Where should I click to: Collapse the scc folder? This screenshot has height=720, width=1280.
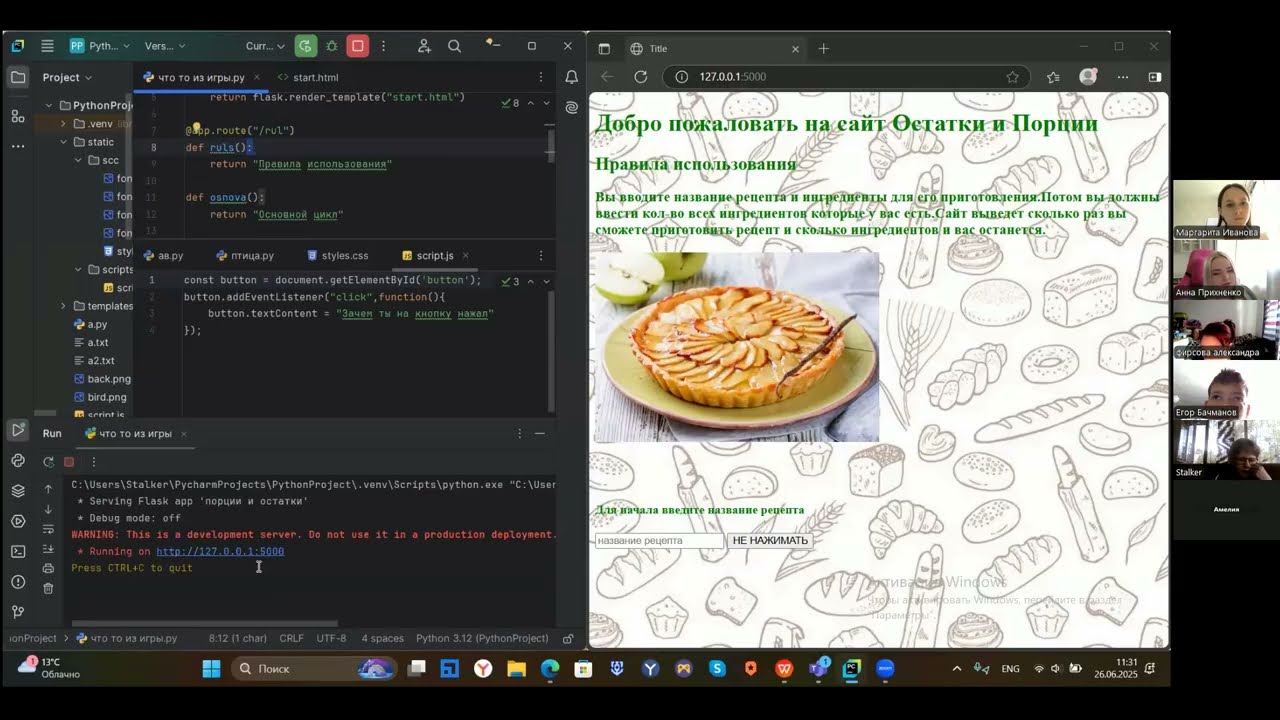[x=78, y=160]
